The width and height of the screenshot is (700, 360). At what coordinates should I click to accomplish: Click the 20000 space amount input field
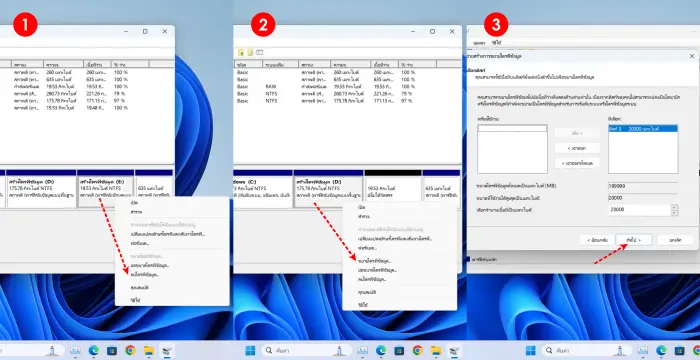(639, 209)
